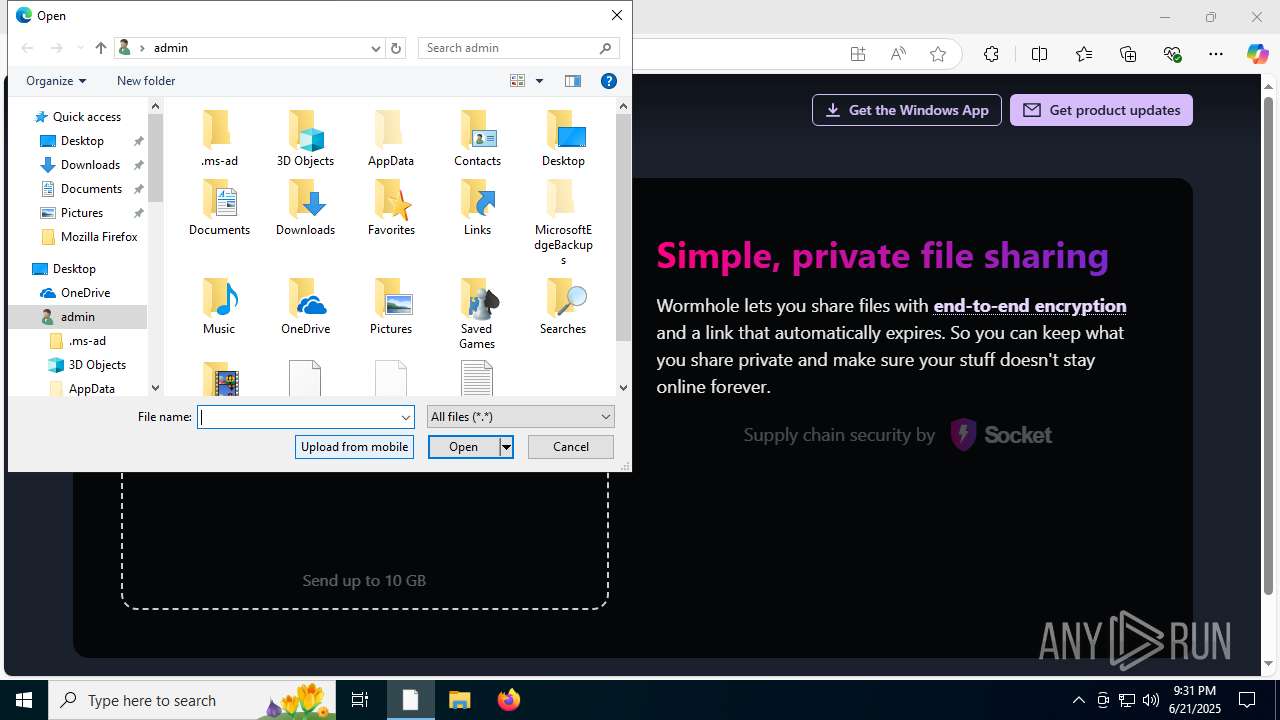Open the taskbar volume control
This screenshot has width=1280, height=720.
[x=1150, y=700]
